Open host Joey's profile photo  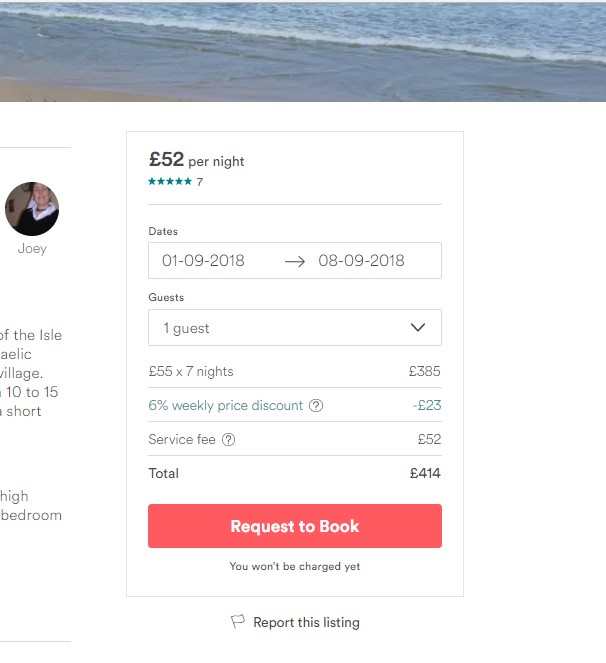tap(32, 209)
